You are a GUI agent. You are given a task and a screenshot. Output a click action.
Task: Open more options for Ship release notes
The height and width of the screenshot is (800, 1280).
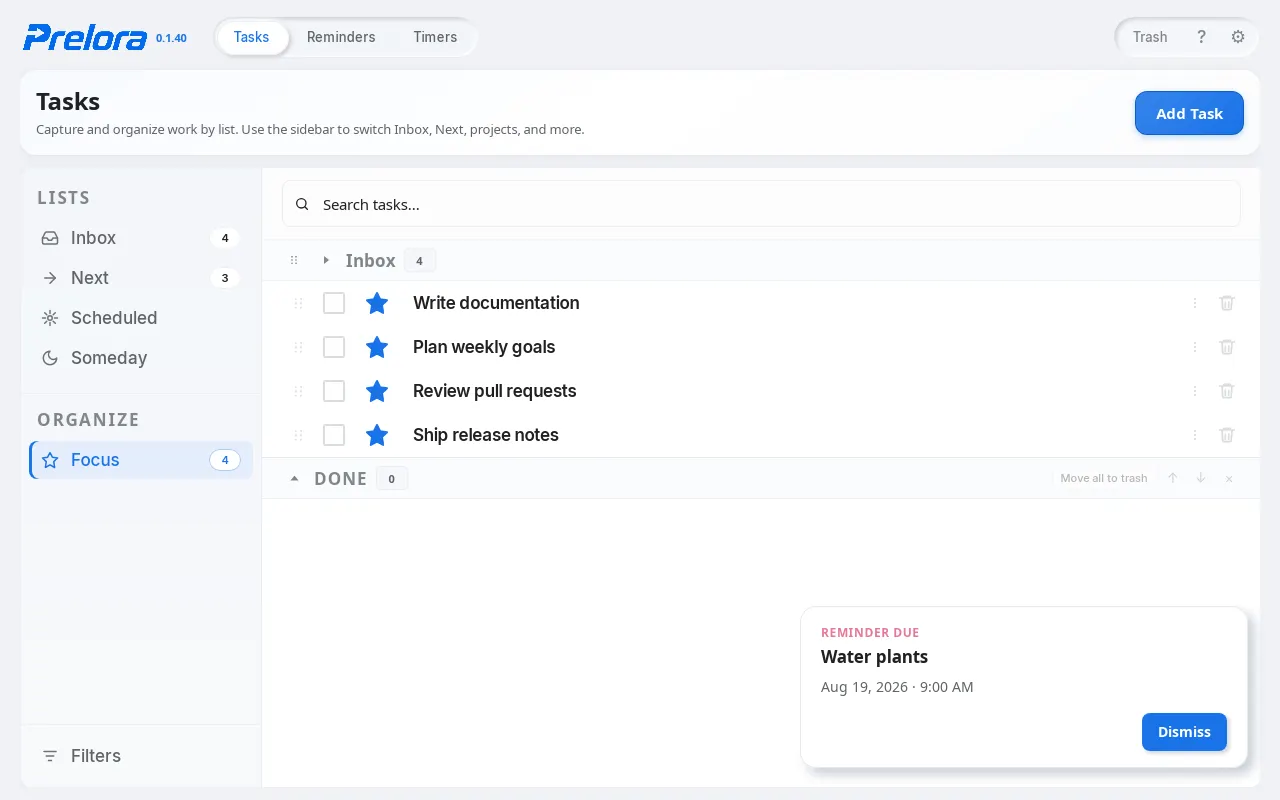(1195, 435)
